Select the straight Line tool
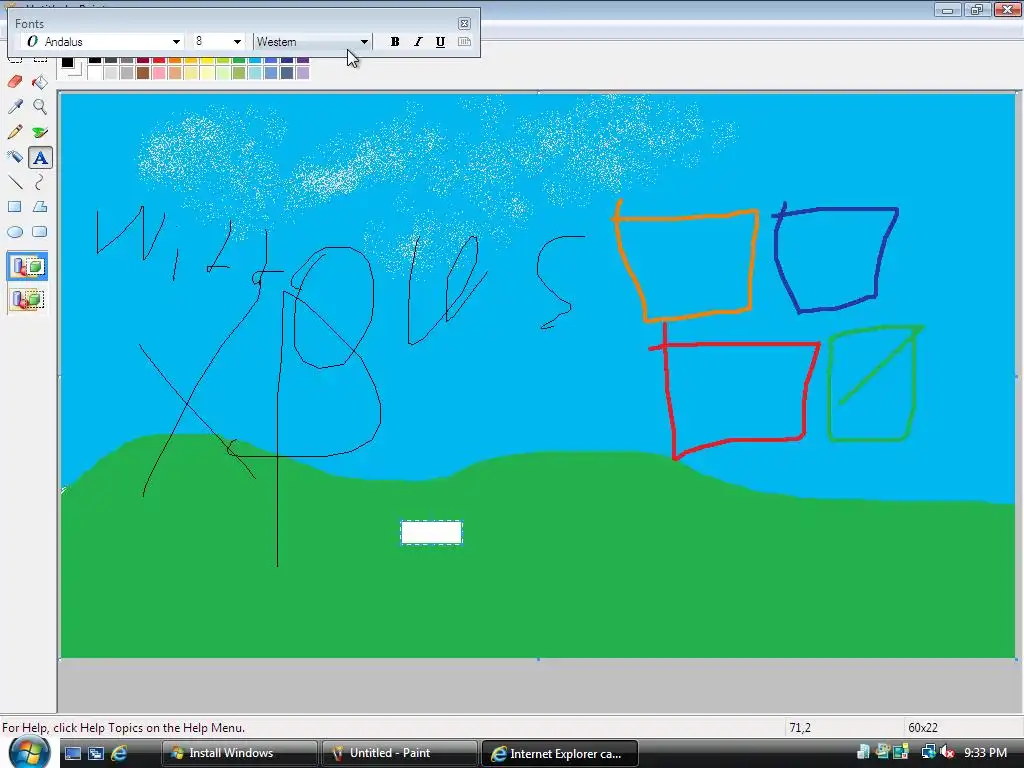This screenshot has width=1024, height=768. (15, 182)
